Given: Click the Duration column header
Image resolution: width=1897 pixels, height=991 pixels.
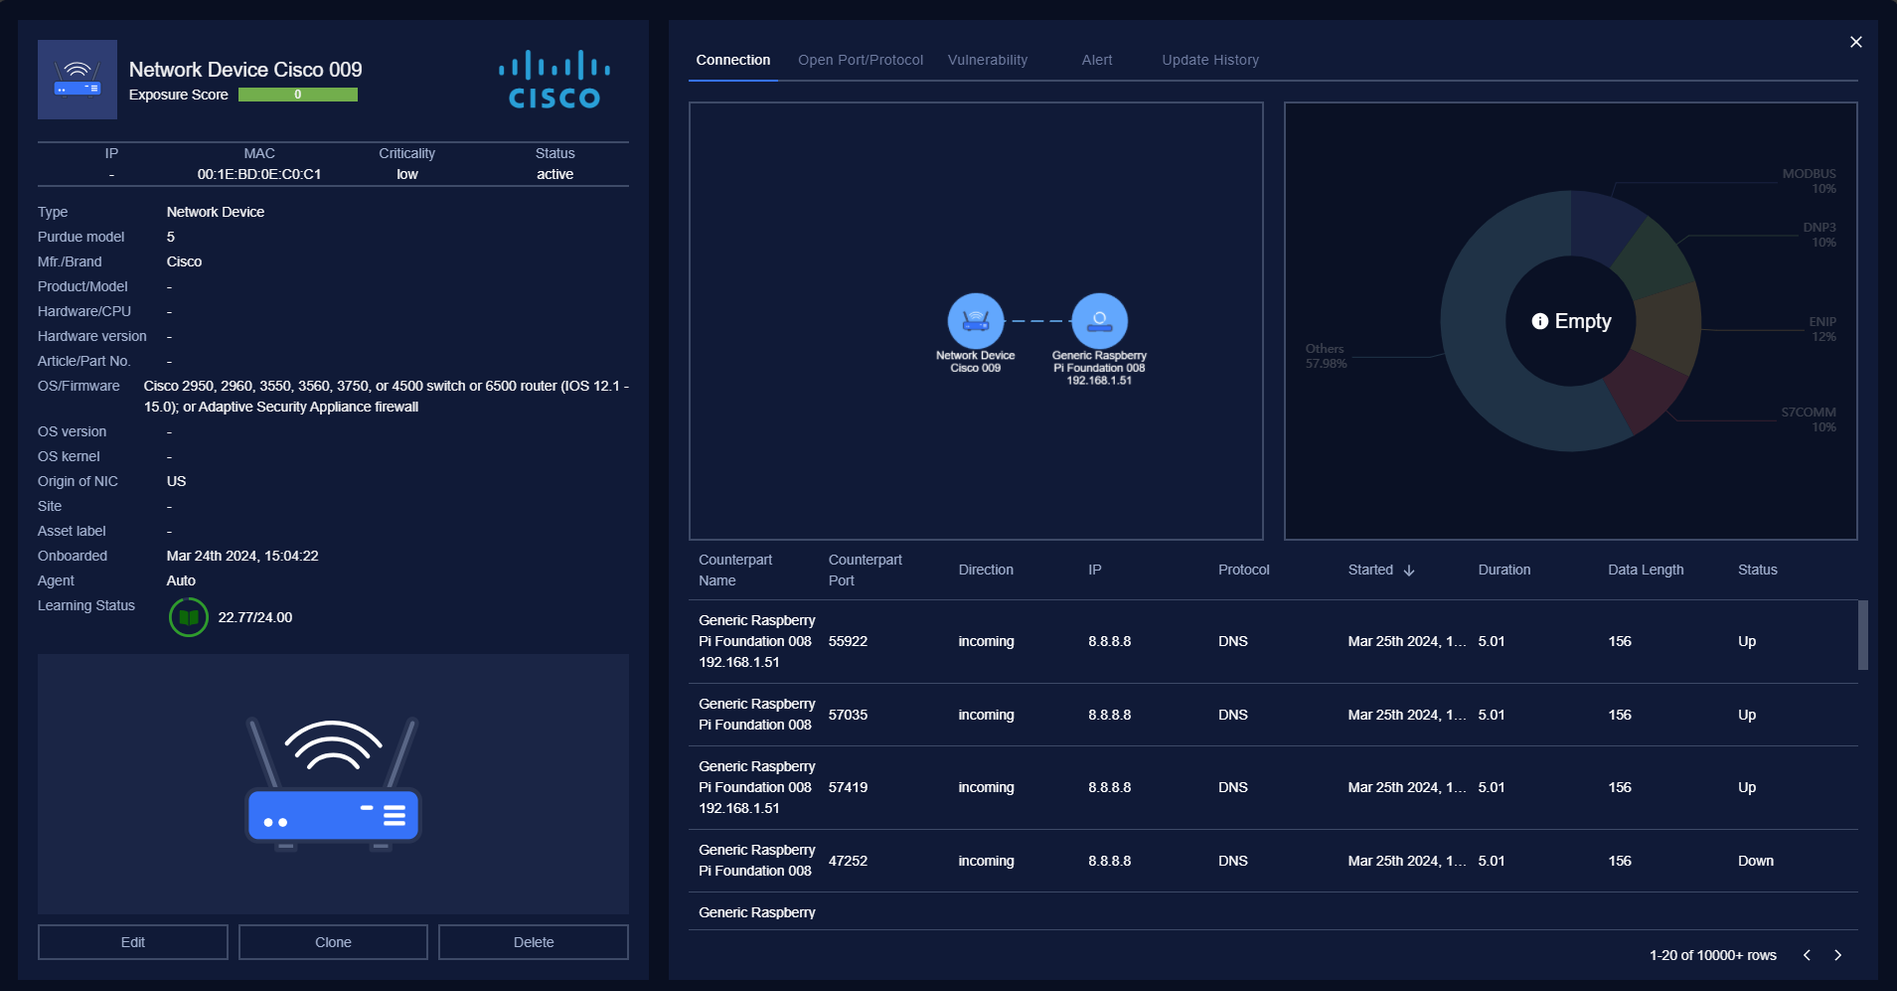Looking at the screenshot, I should [x=1504, y=570].
